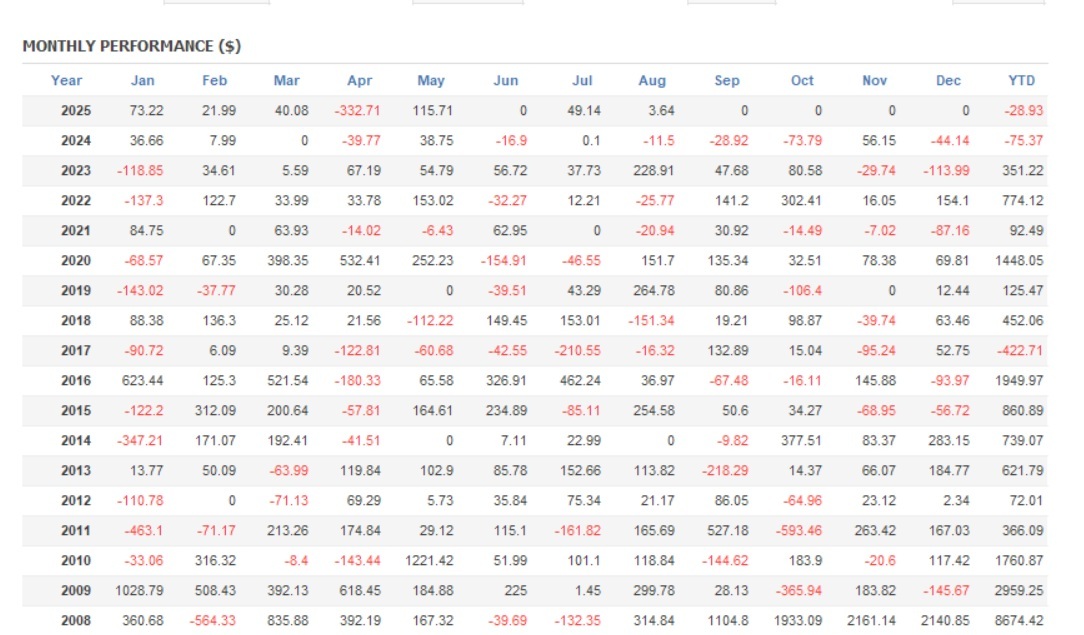Click the Apr column header
Viewport: 1084px width, 635px height.
(x=360, y=81)
